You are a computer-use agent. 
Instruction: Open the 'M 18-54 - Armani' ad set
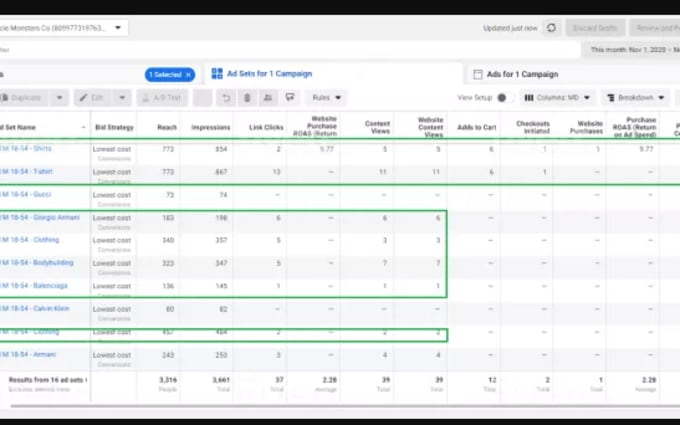28,355
